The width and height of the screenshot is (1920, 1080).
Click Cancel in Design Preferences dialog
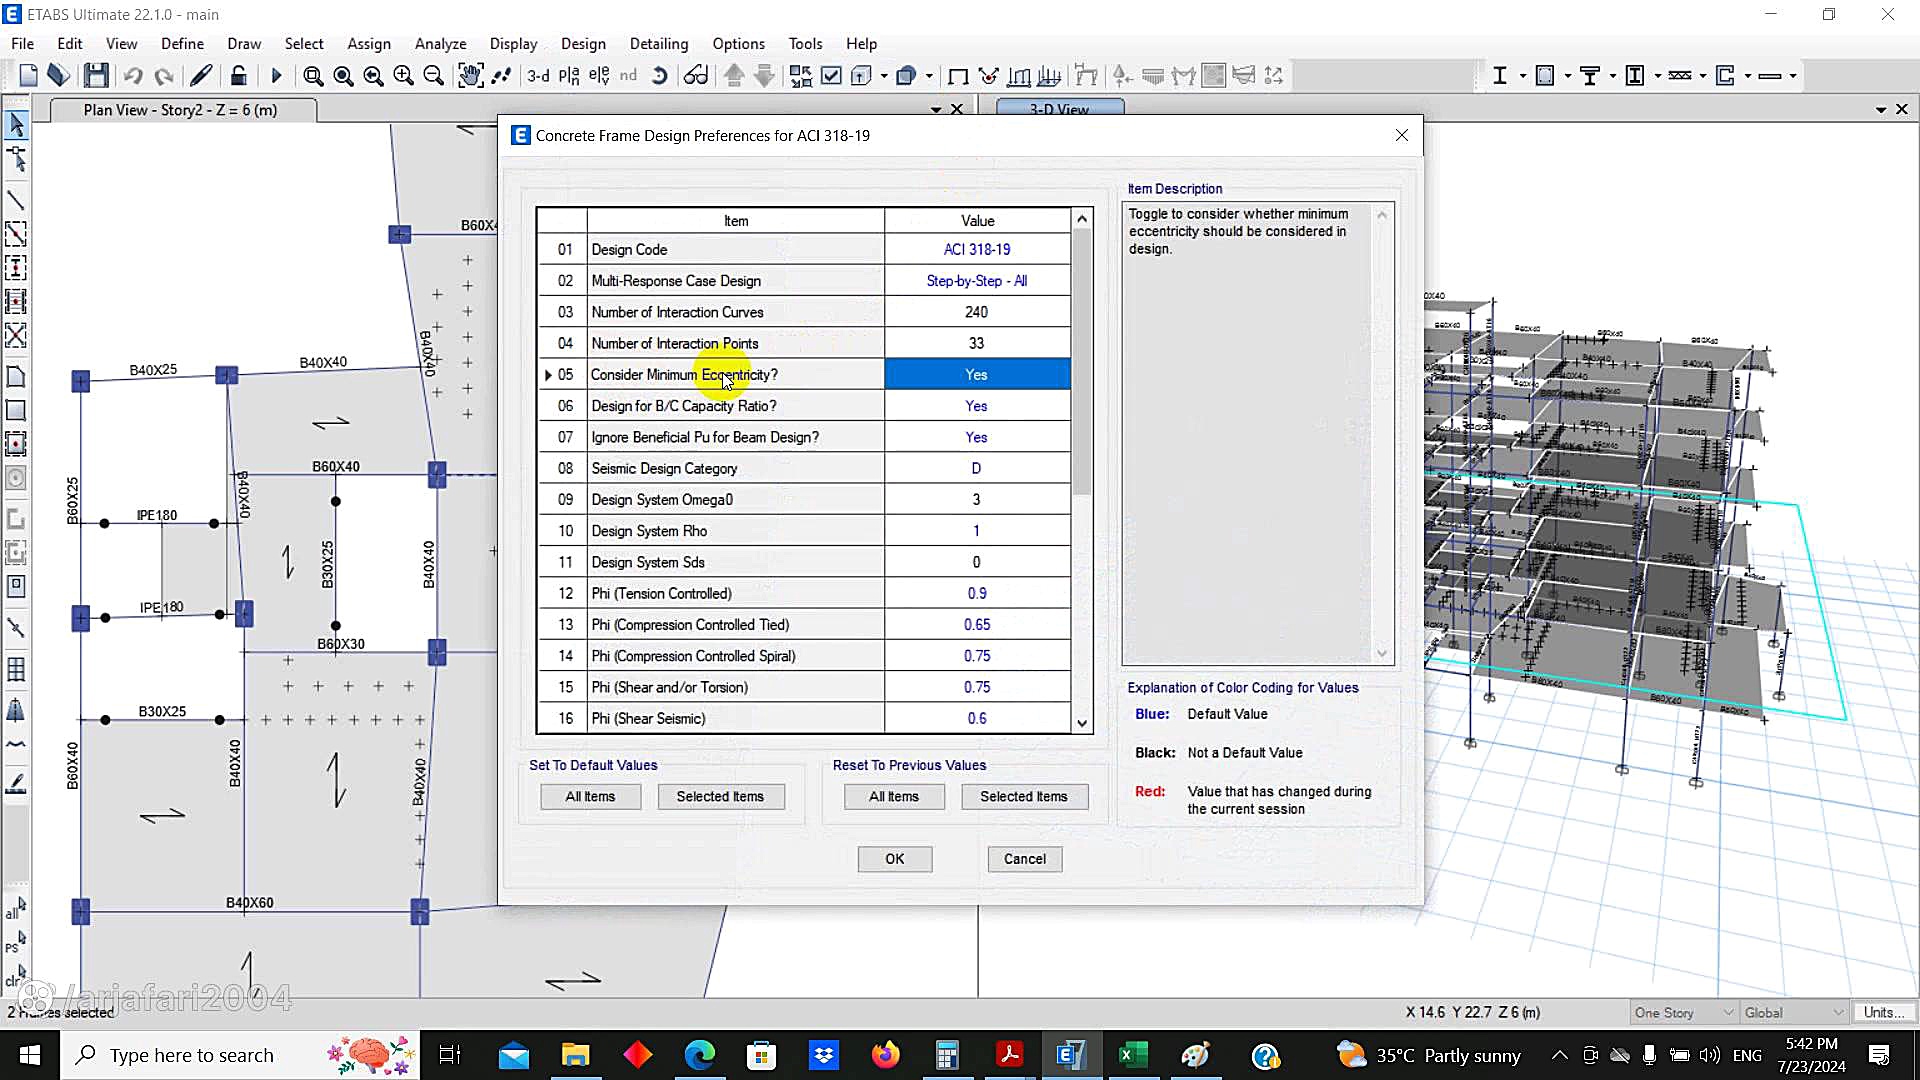pos(1025,859)
